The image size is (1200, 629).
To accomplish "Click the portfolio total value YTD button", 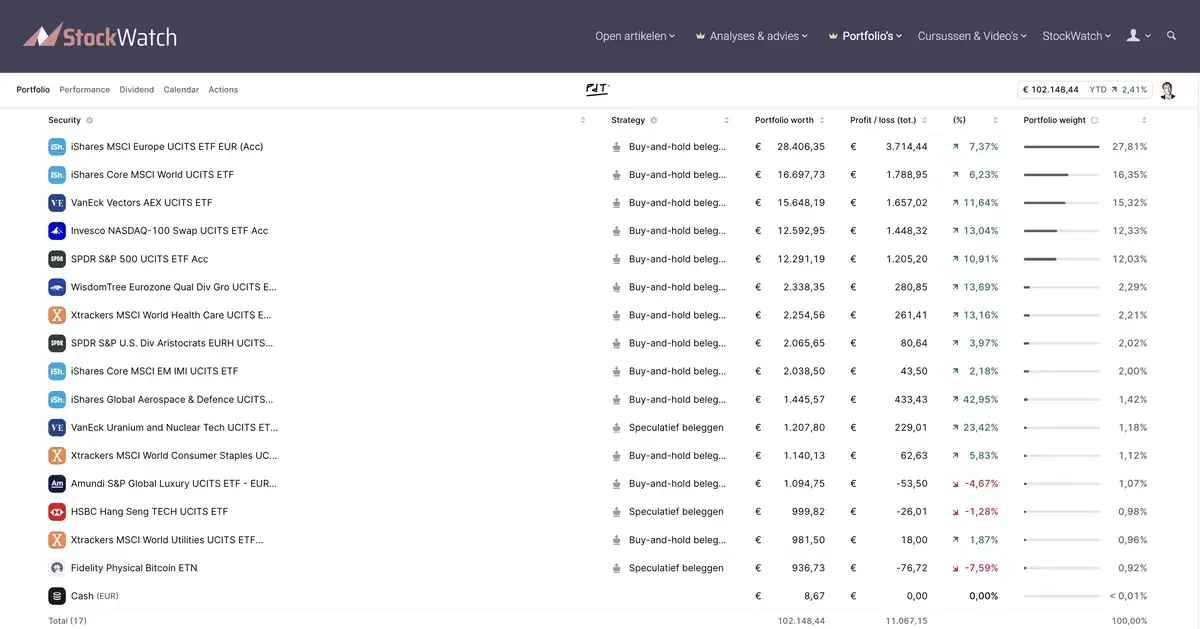I will click(x=1084, y=90).
